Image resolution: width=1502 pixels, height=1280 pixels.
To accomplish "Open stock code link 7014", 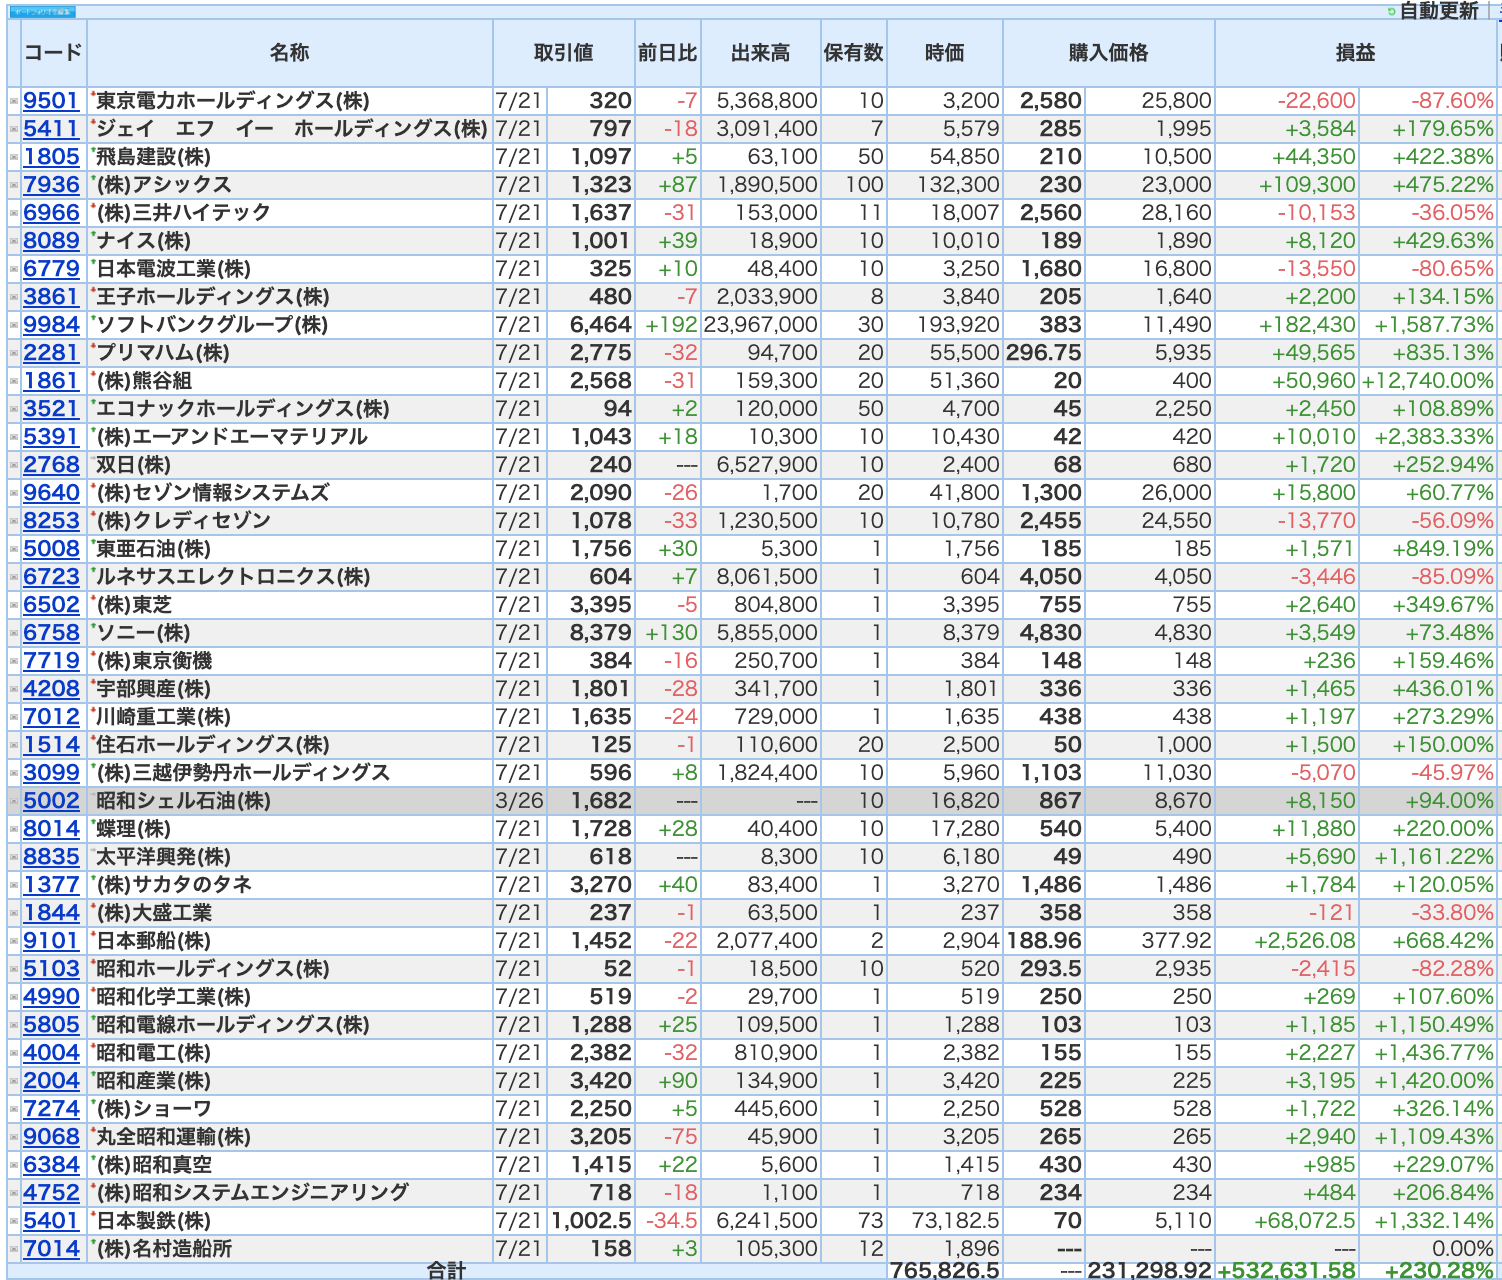I will pyautogui.click(x=51, y=1249).
